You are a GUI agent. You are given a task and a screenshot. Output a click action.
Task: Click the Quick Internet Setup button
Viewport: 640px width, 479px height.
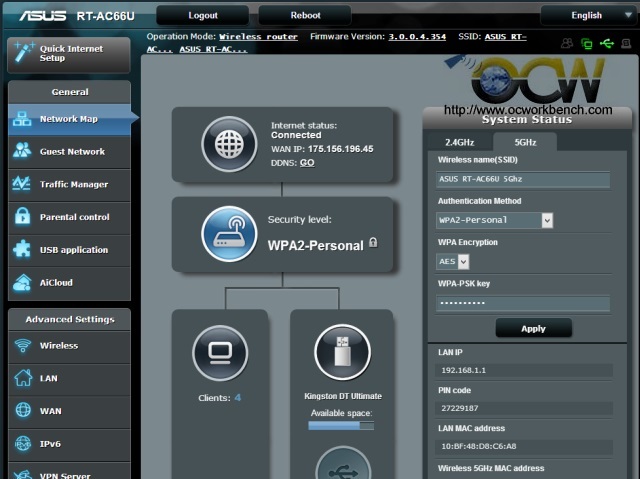pyautogui.click(x=69, y=54)
